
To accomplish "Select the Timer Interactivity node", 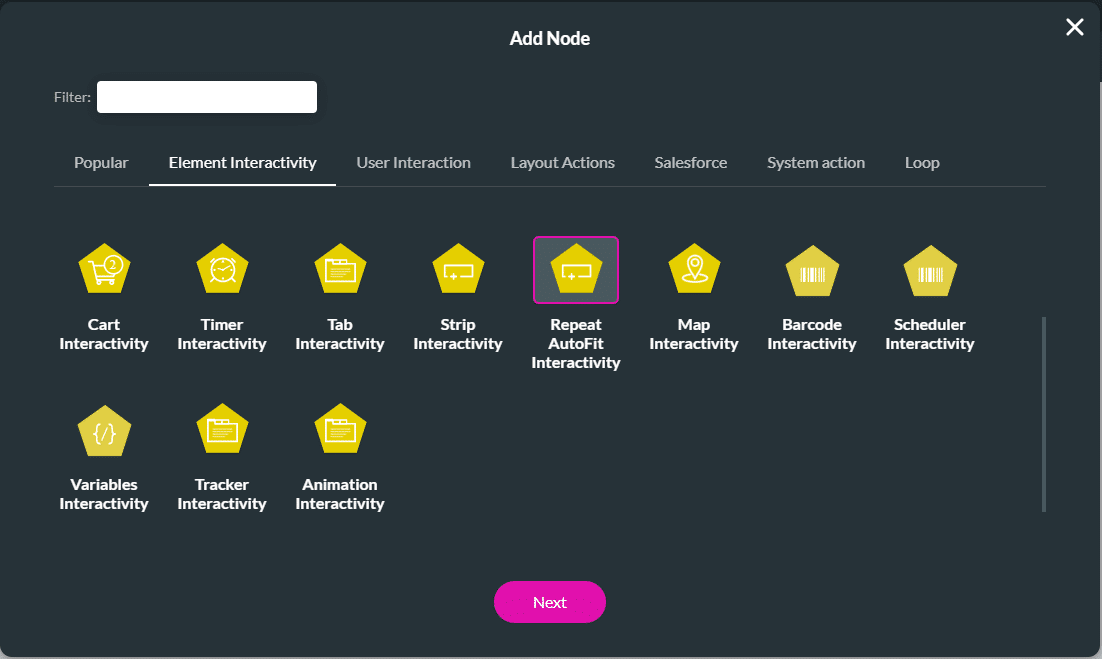I will coord(222,268).
